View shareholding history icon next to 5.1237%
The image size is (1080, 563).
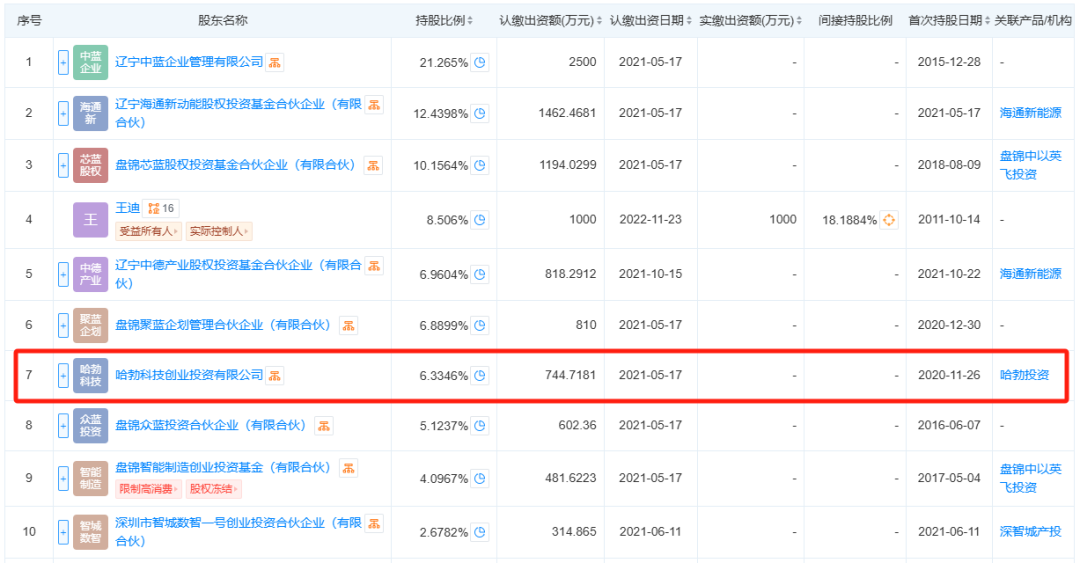pyautogui.click(x=480, y=426)
